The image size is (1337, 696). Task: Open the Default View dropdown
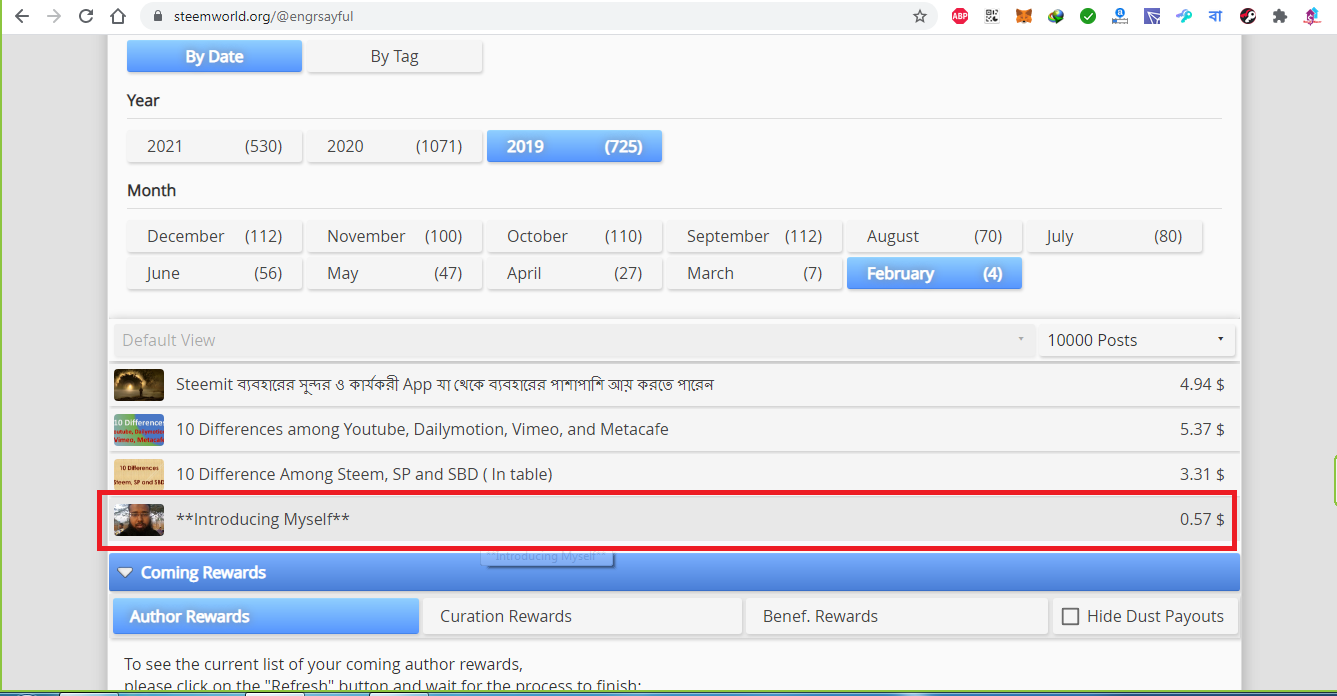pyautogui.click(x=574, y=340)
